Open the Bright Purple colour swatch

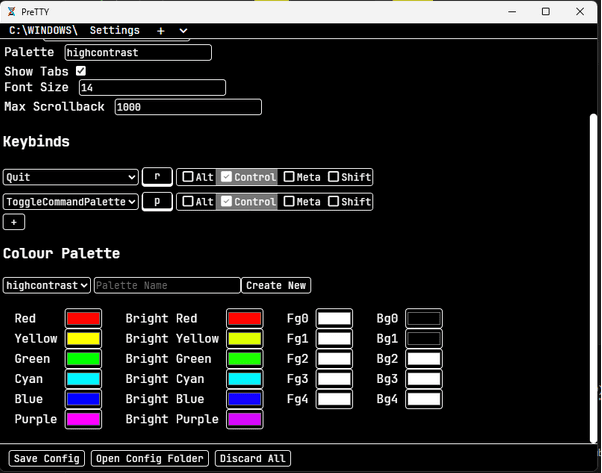pyautogui.click(x=244, y=419)
